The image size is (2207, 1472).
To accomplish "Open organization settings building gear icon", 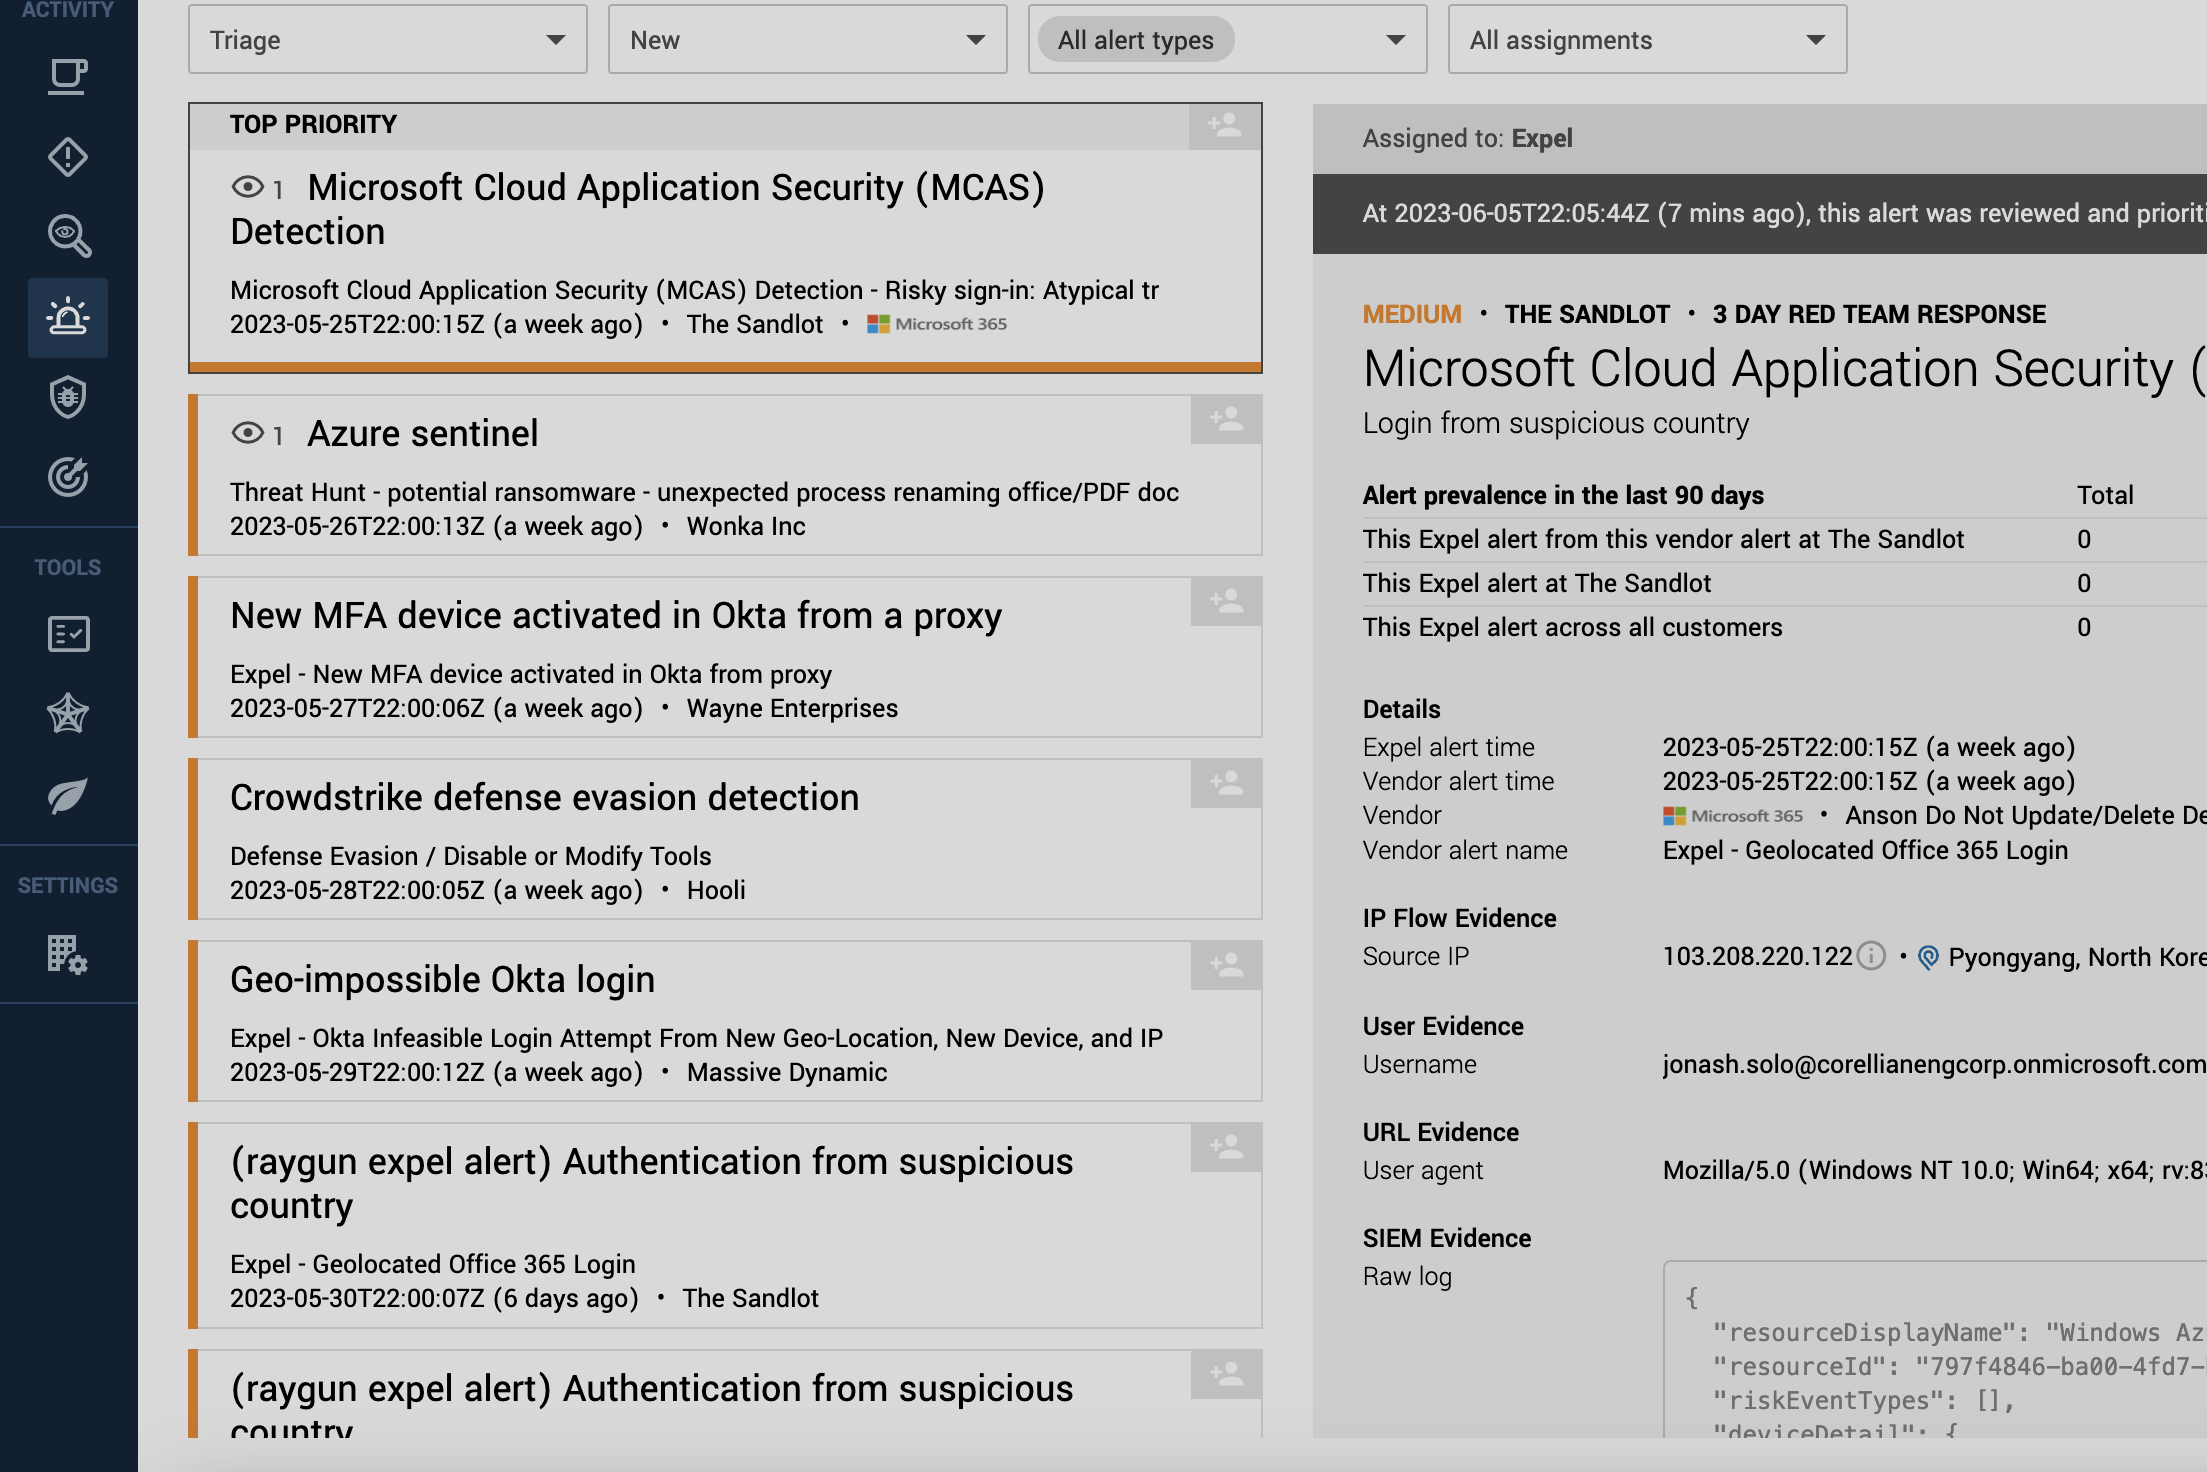I will click(68, 954).
